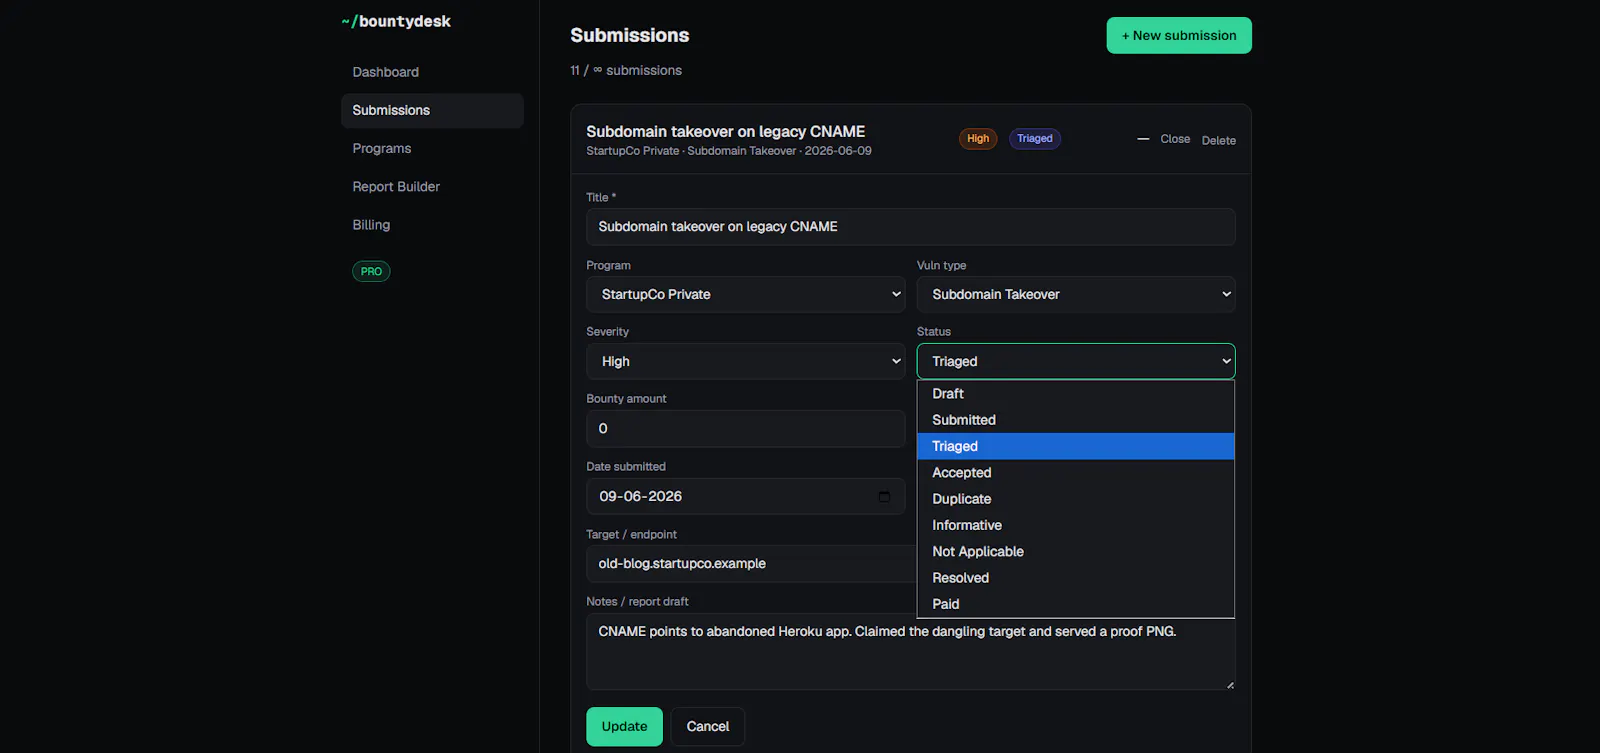
Task: Set status to Accepted
Action: 1076,473
